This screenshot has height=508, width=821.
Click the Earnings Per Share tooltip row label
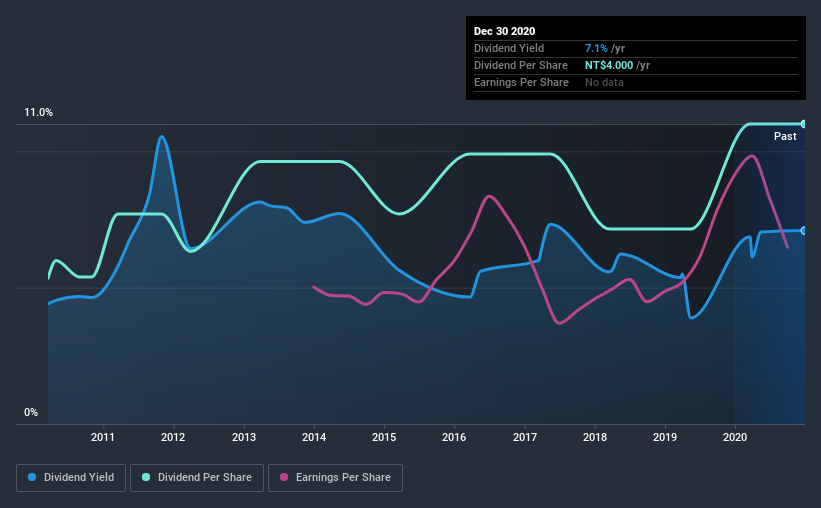click(521, 82)
